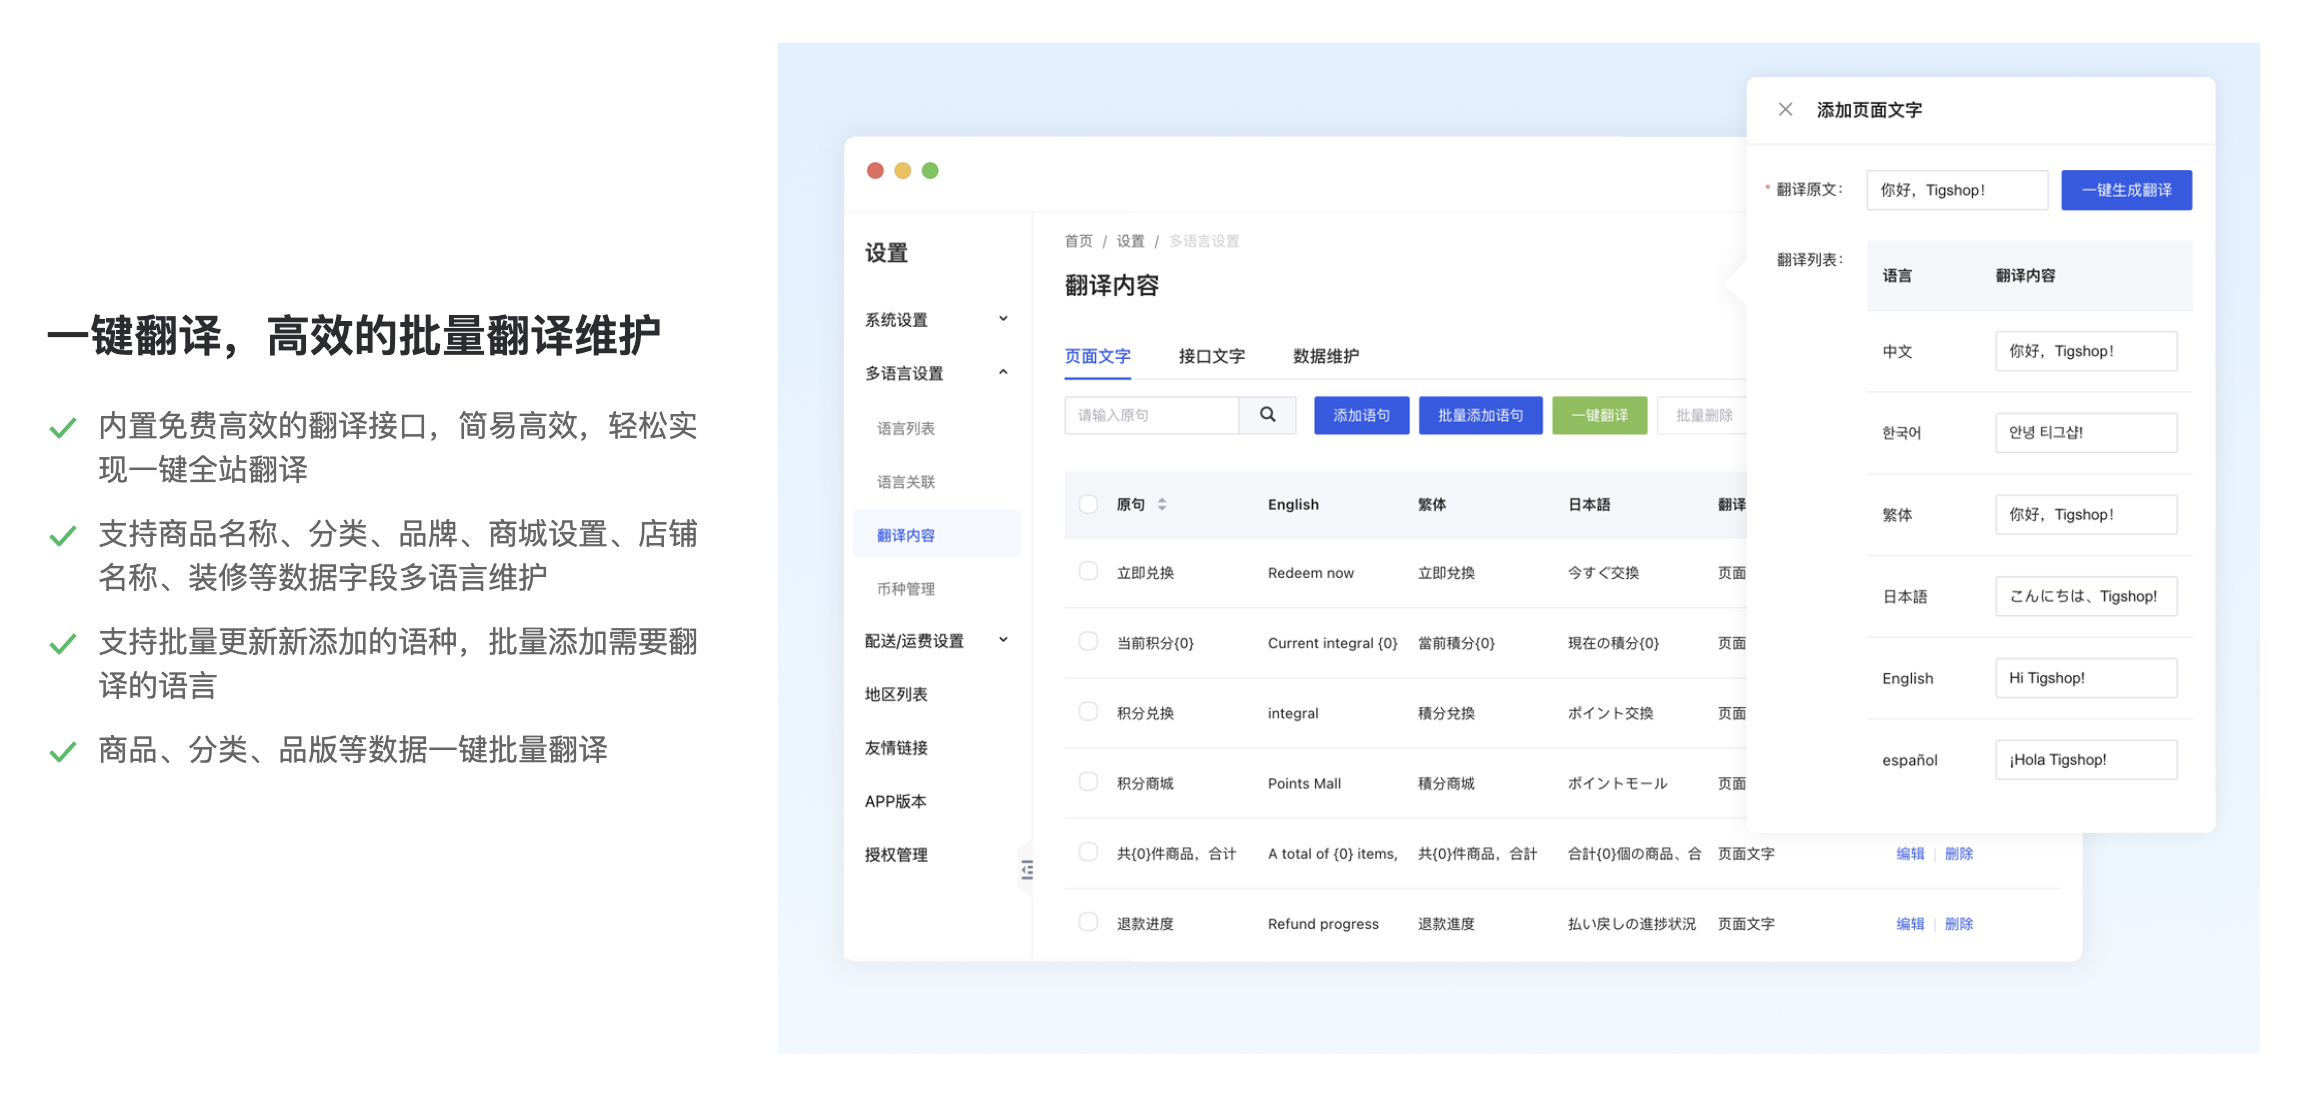The width and height of the screenshot is (2300, 1098).
Task: Click the green window dot
Action: (930, 171)
